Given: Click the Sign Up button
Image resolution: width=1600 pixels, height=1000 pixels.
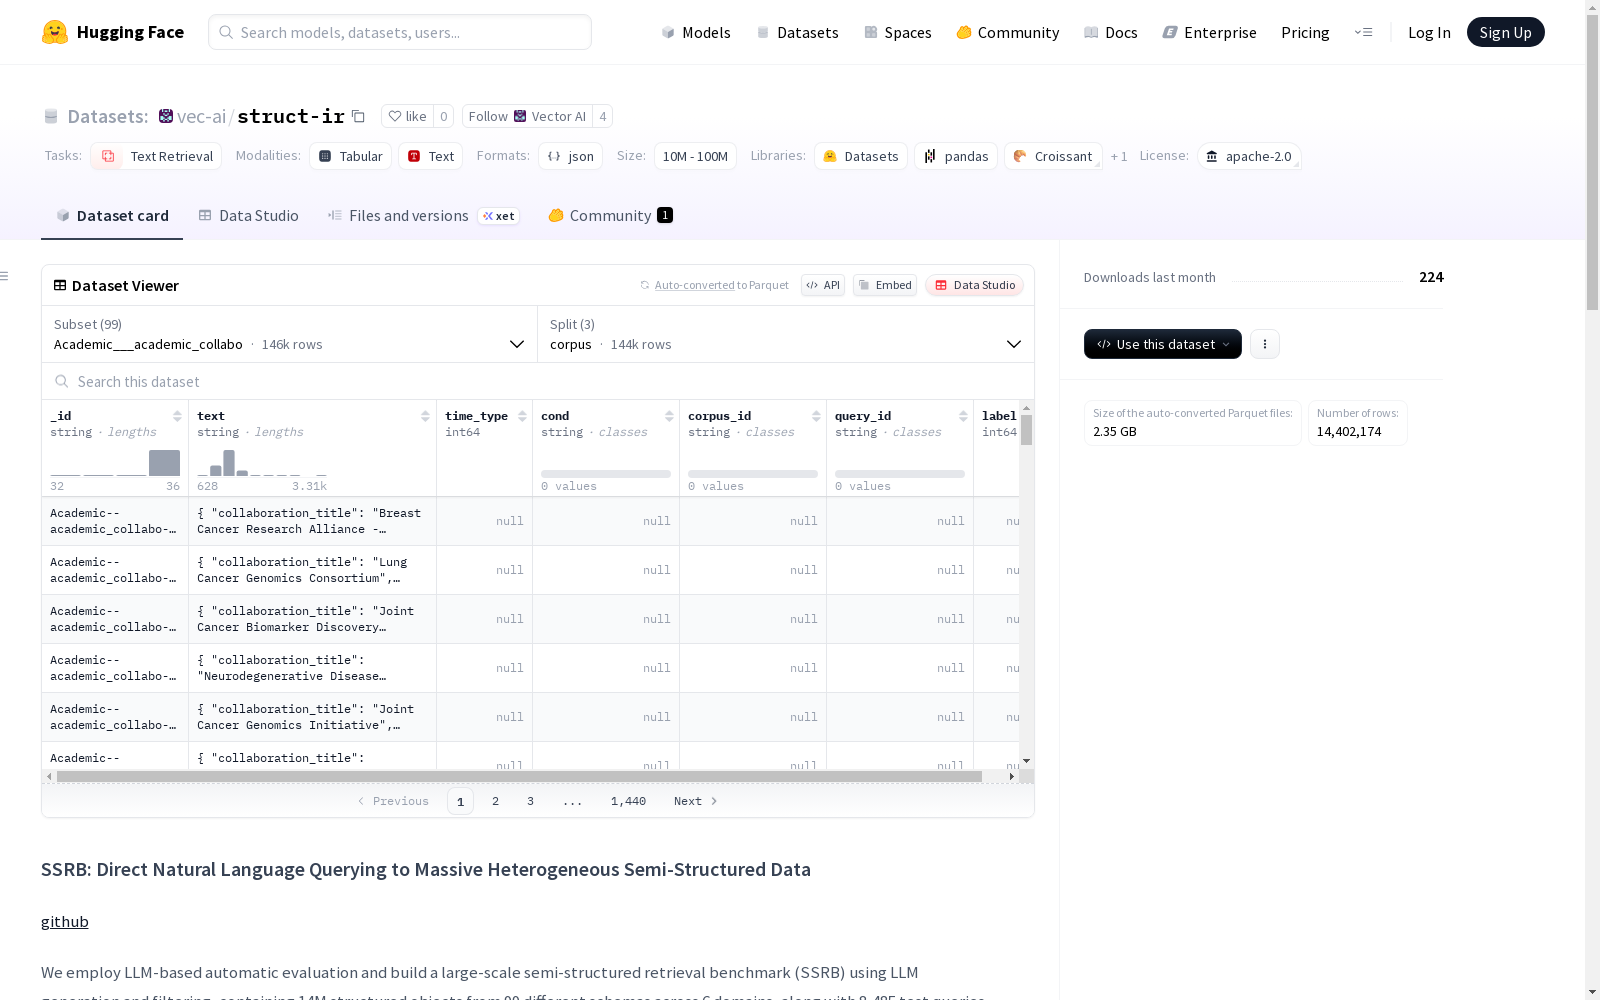Looking at the screenshot, I should tap(1505, 32).
